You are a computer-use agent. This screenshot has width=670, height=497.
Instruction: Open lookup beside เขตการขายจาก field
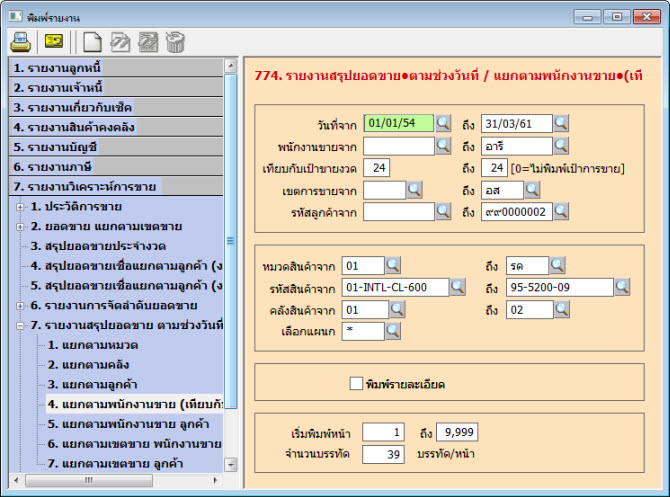click(414, 190)
